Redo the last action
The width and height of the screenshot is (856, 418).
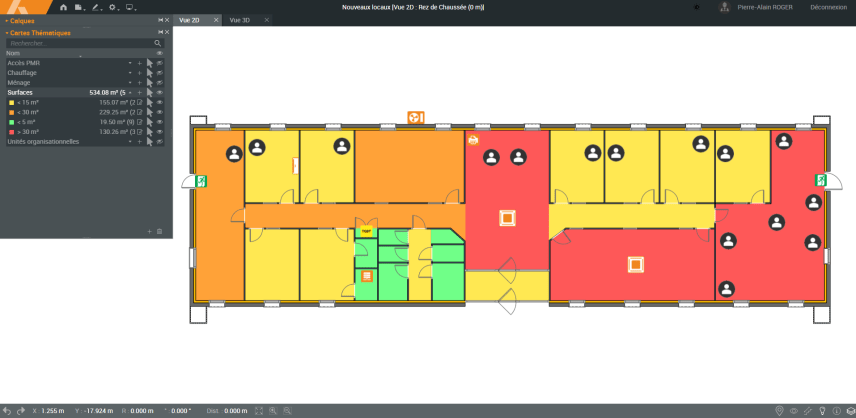tap(21, 411)
